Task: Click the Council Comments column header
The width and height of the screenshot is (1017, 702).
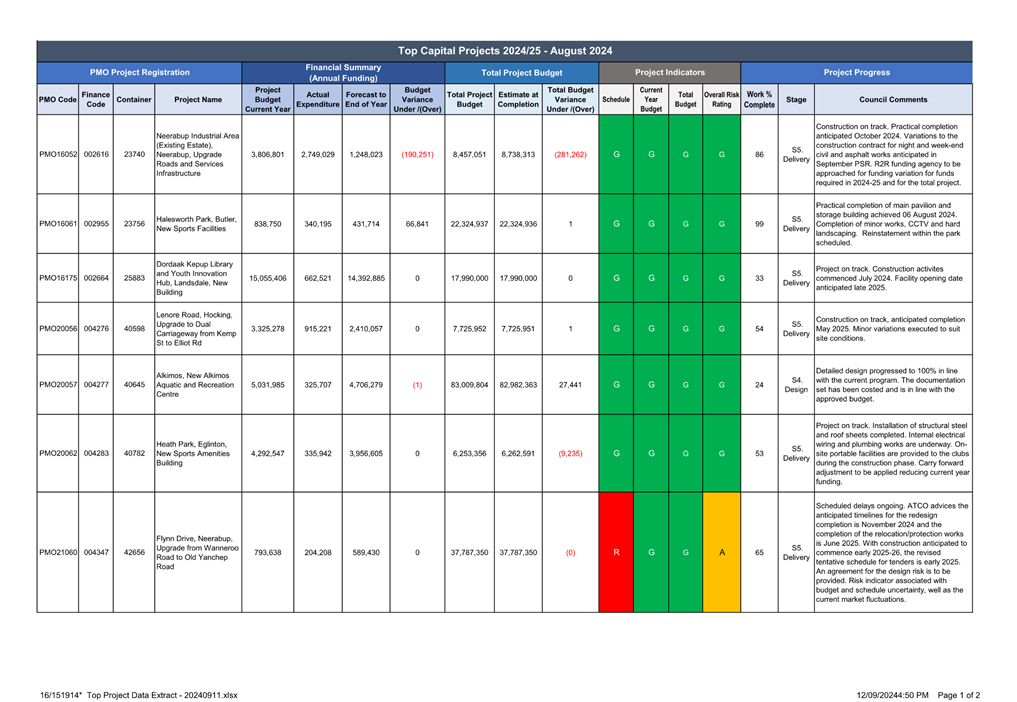Action: pos(893,99)
